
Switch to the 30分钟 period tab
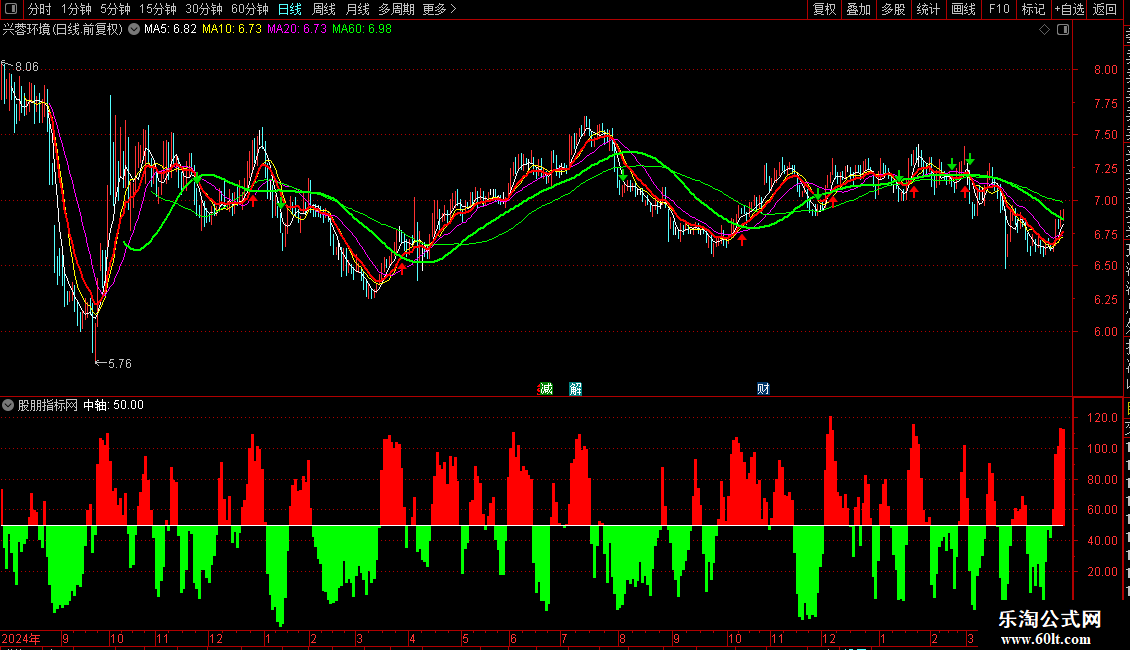(203, 9)
